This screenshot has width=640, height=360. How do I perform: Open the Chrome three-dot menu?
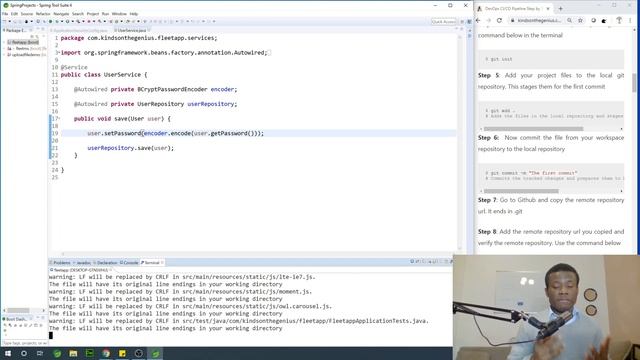(x=631, y=20)
